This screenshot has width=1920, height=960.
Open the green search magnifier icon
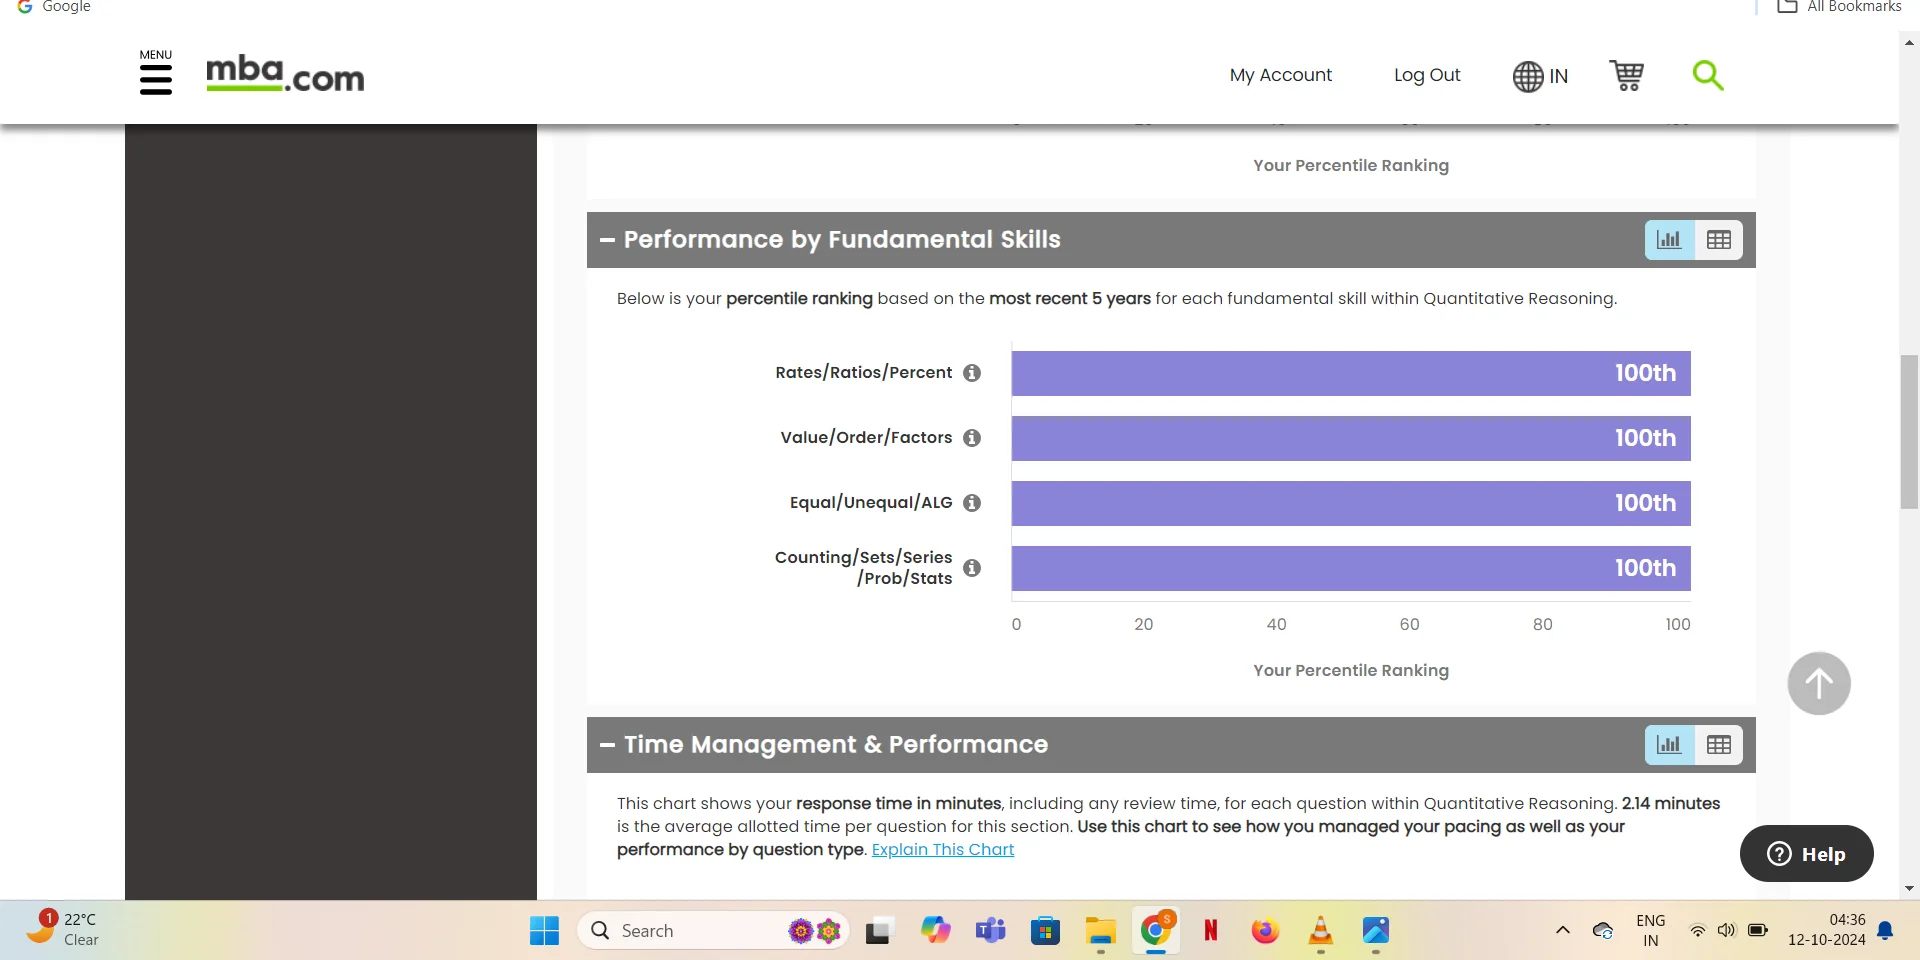click(x=1707, y=75)
